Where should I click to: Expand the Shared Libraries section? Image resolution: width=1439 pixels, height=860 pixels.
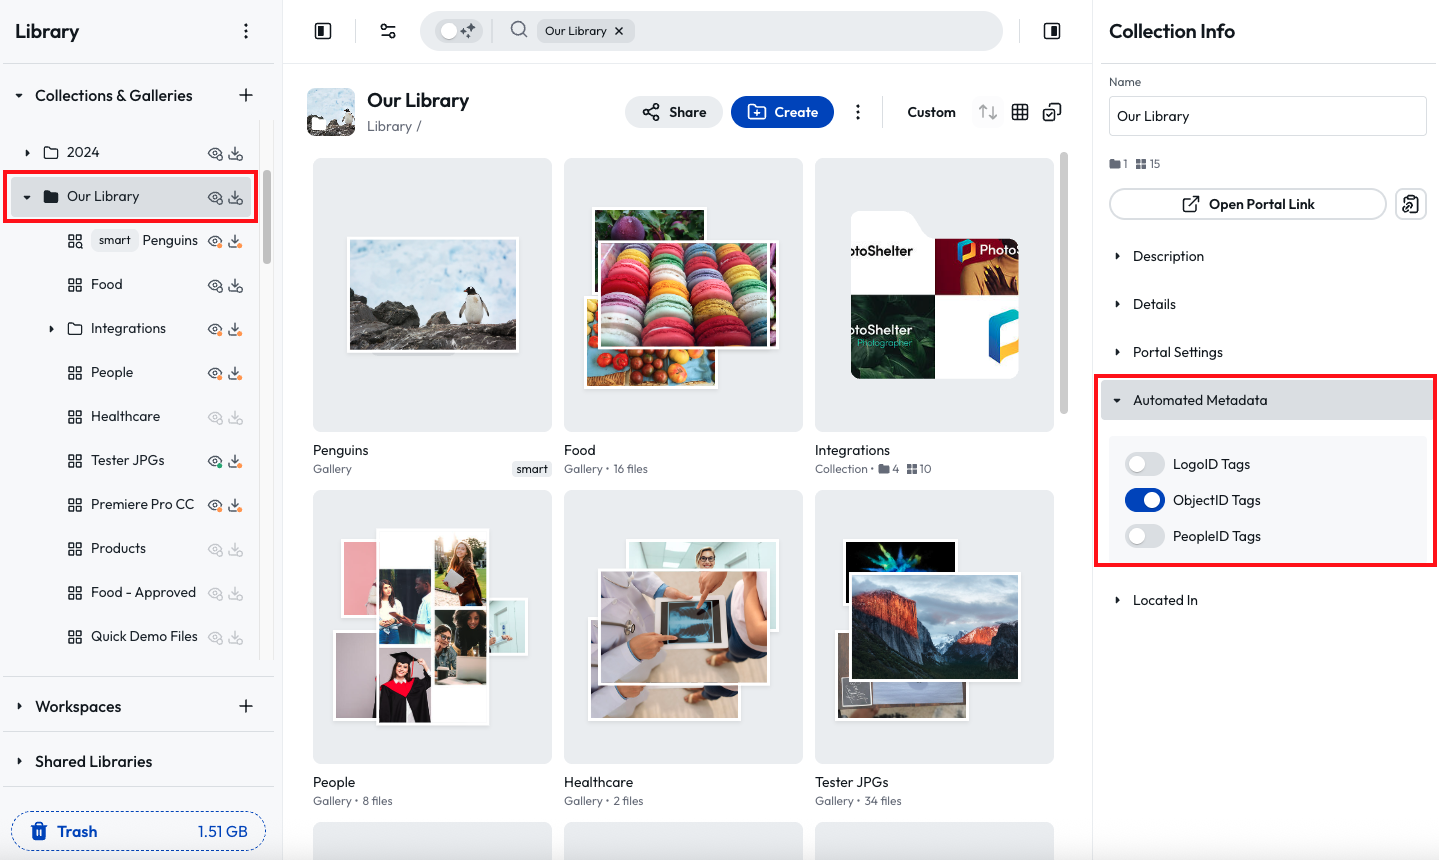click(93, 761)
